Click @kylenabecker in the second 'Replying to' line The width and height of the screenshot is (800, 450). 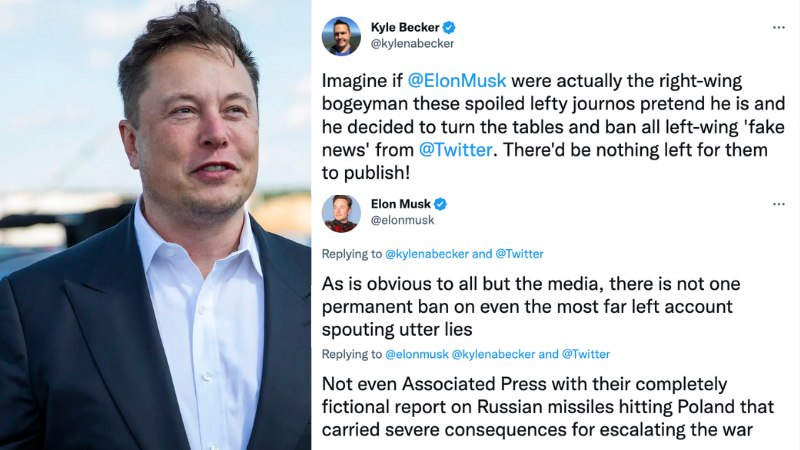click(x=491, y=354)
